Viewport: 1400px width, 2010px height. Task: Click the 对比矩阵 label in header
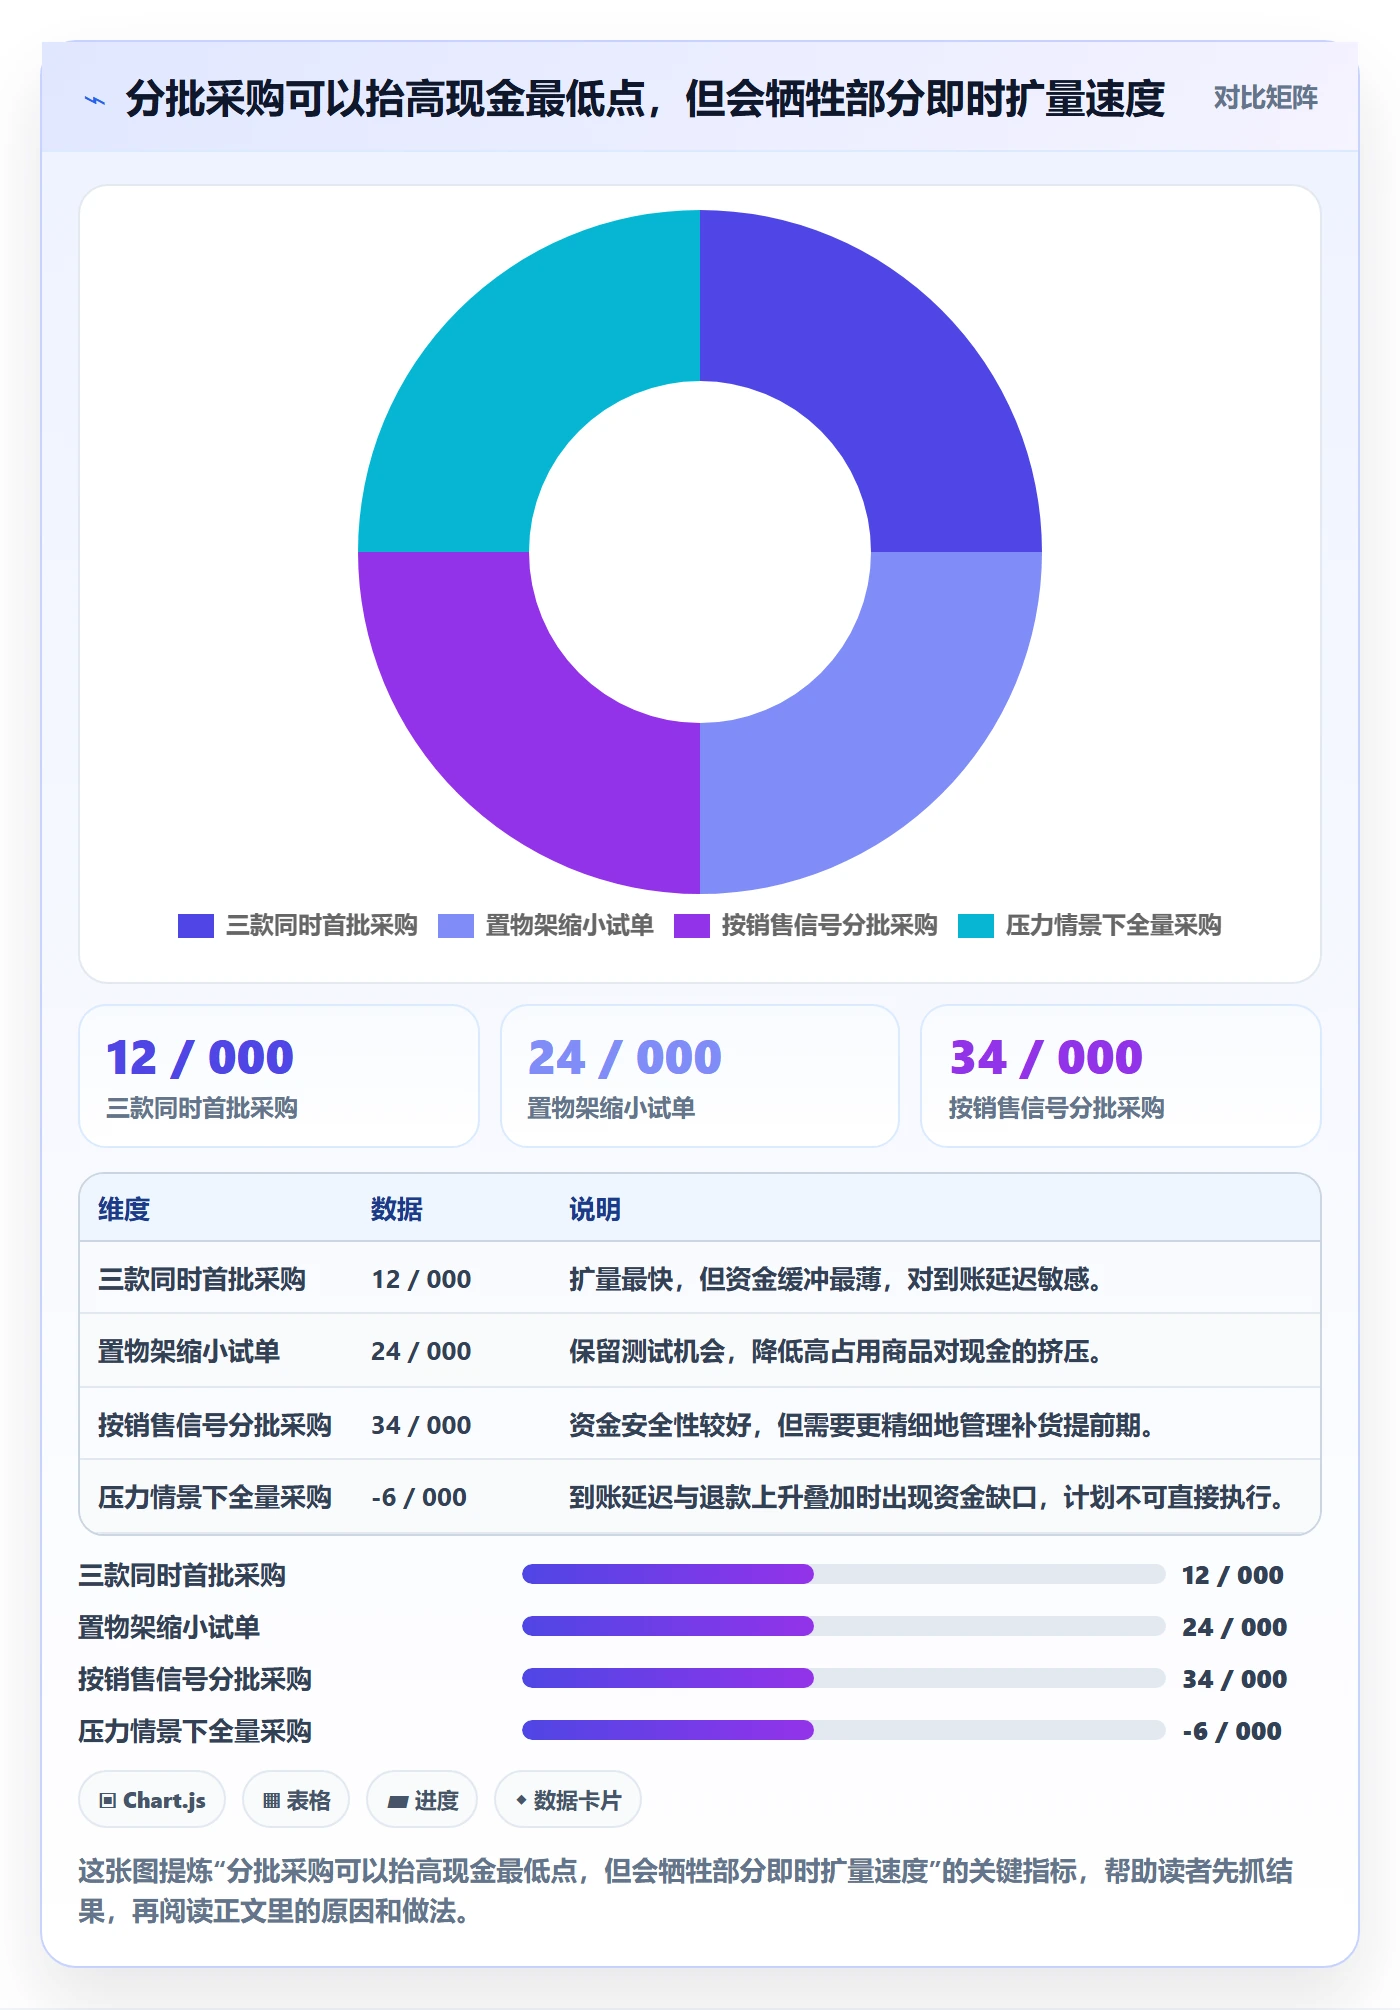click(1265, 98)
